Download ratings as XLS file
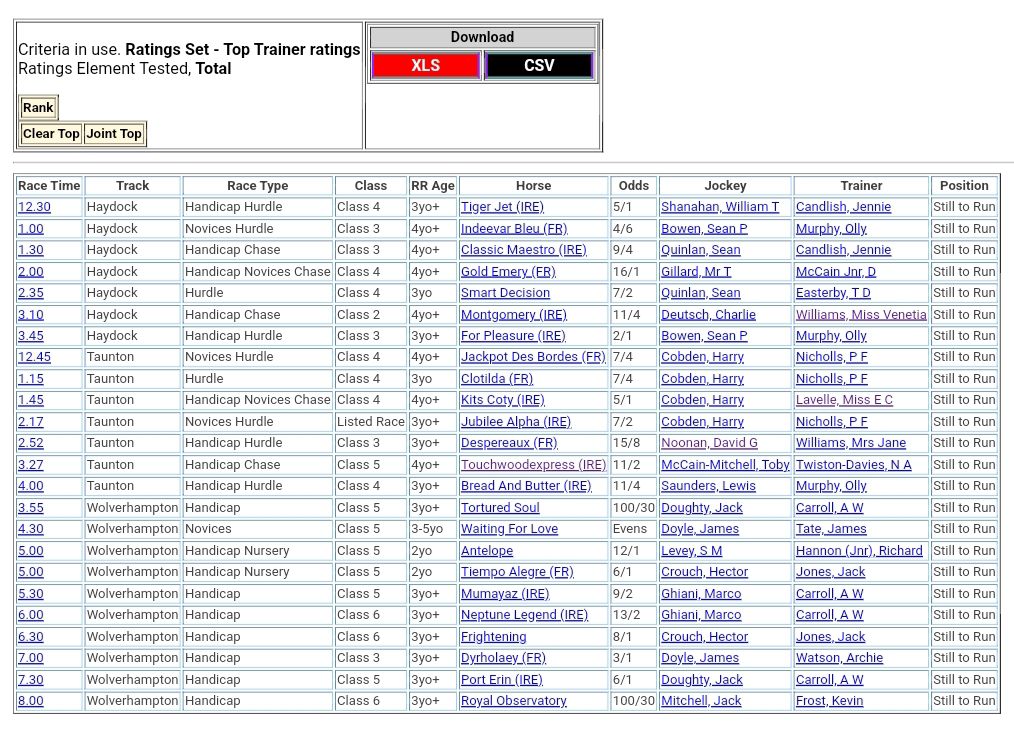This screenshot has height=735, width=1014. pyautogui.click(x=426, y=66)
